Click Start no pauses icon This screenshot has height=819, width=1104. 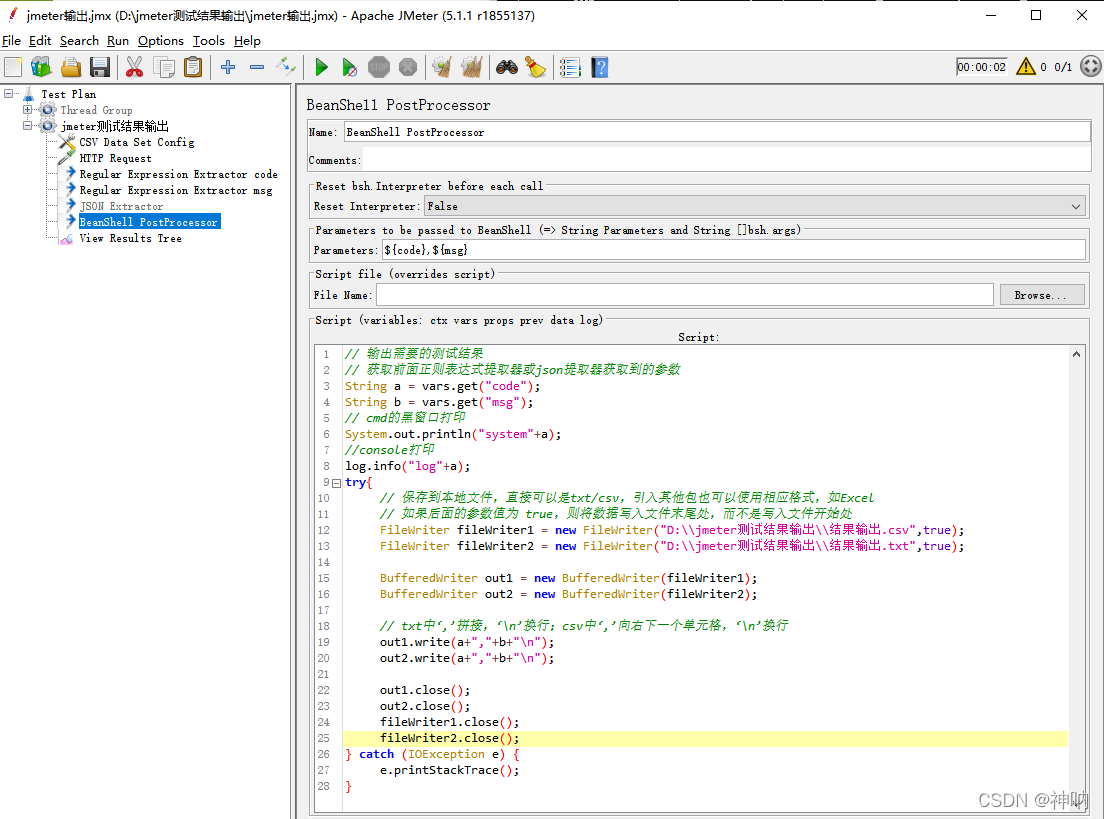tap(349, 67)
